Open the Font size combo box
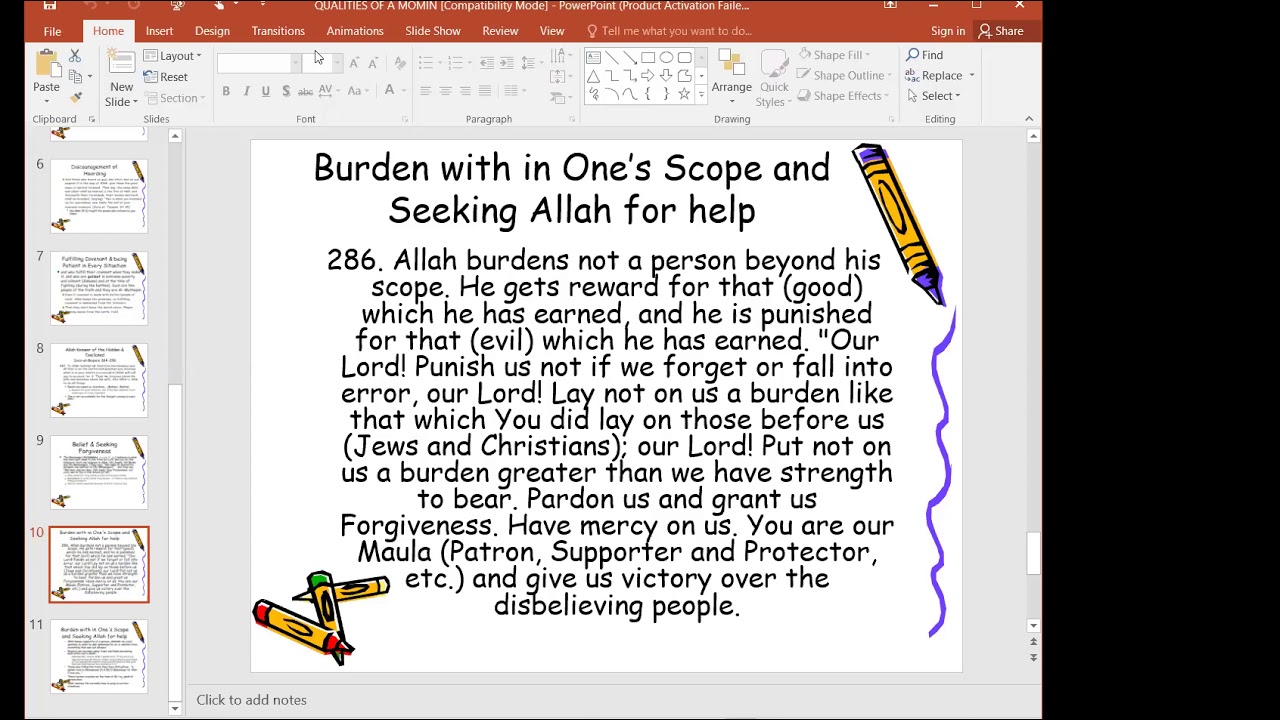The width and height of the screenshot is (1280, 720). point(322,64)
